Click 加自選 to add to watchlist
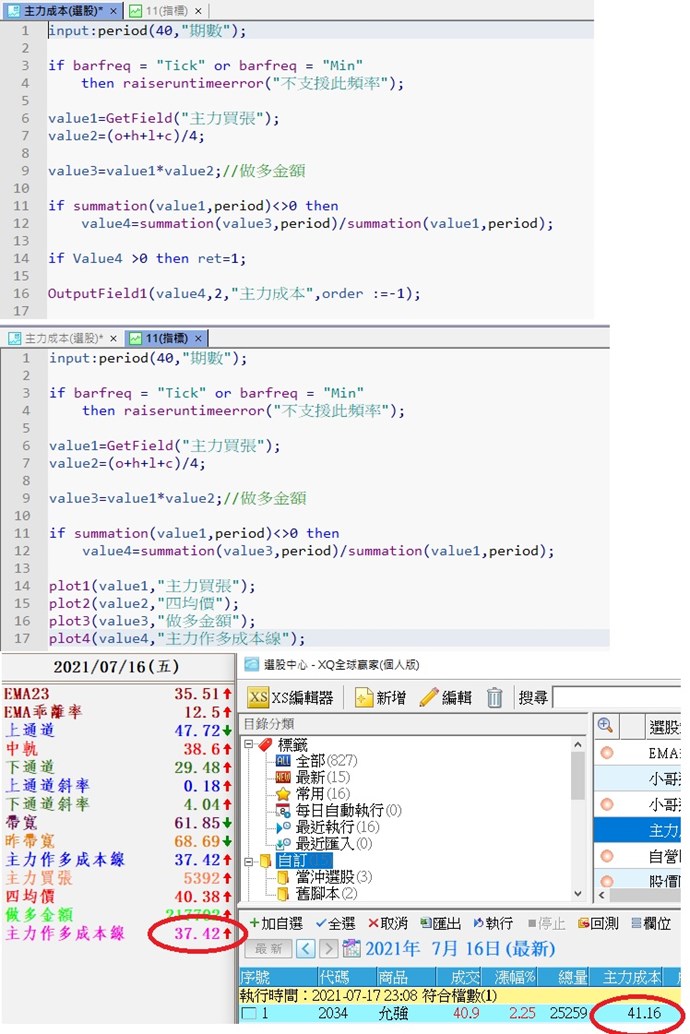Screen dimensions: 690x1034 (x=276, y=923)
